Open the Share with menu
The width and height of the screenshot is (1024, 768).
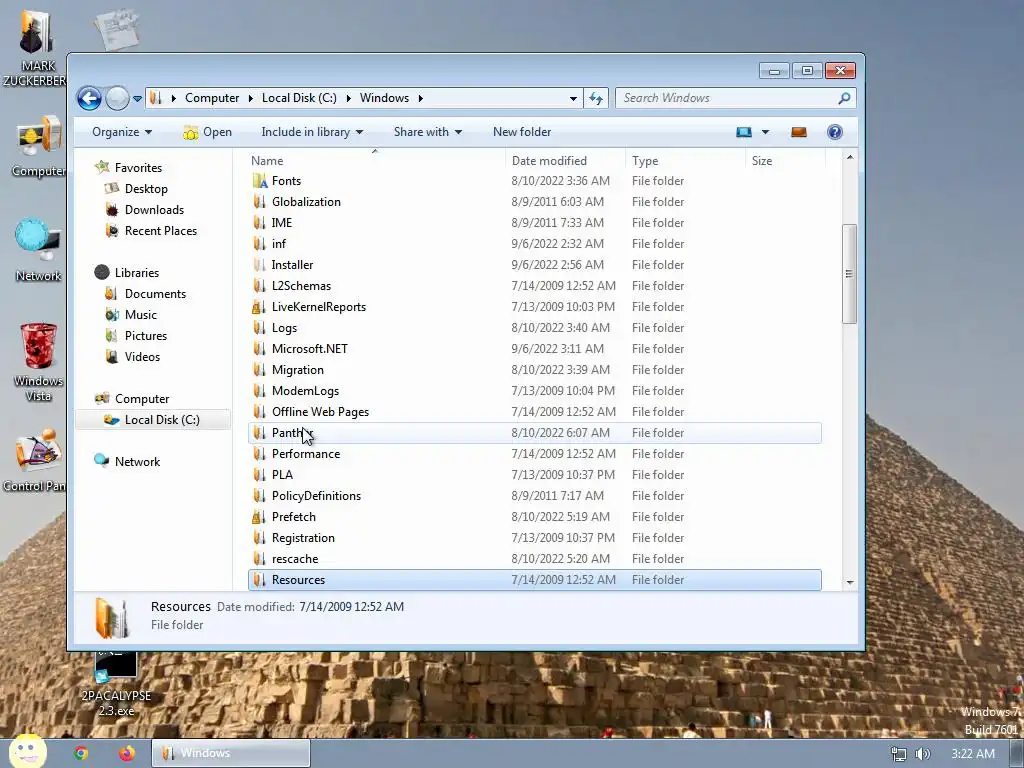[428, 132]
